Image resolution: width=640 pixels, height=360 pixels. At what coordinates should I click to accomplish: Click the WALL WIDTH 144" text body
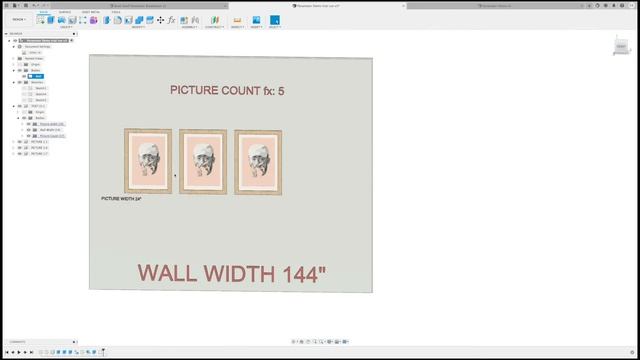pos(231,273)
